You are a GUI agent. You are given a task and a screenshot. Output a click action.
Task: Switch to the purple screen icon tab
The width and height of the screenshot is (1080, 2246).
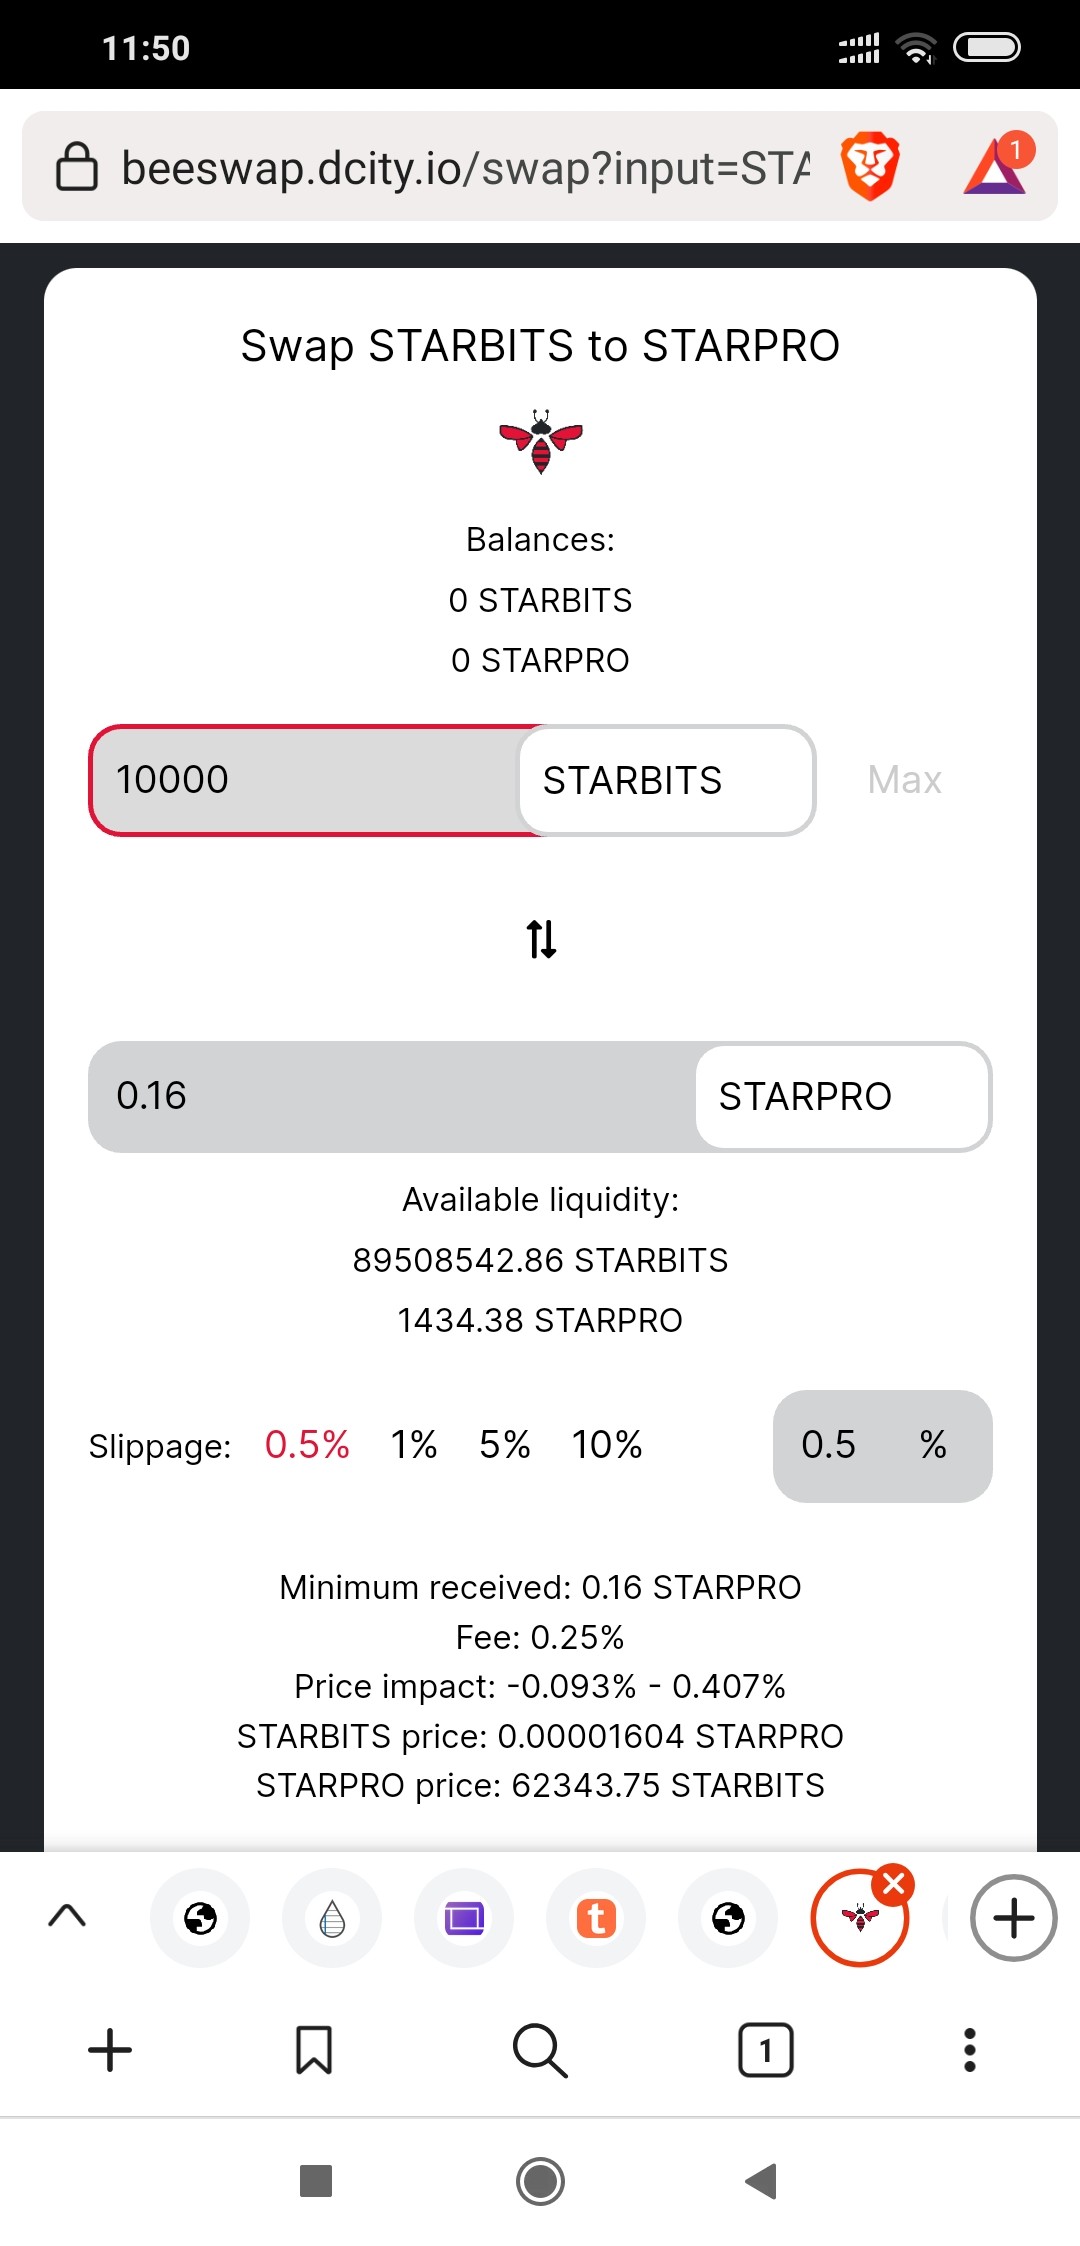(464, 1918)
